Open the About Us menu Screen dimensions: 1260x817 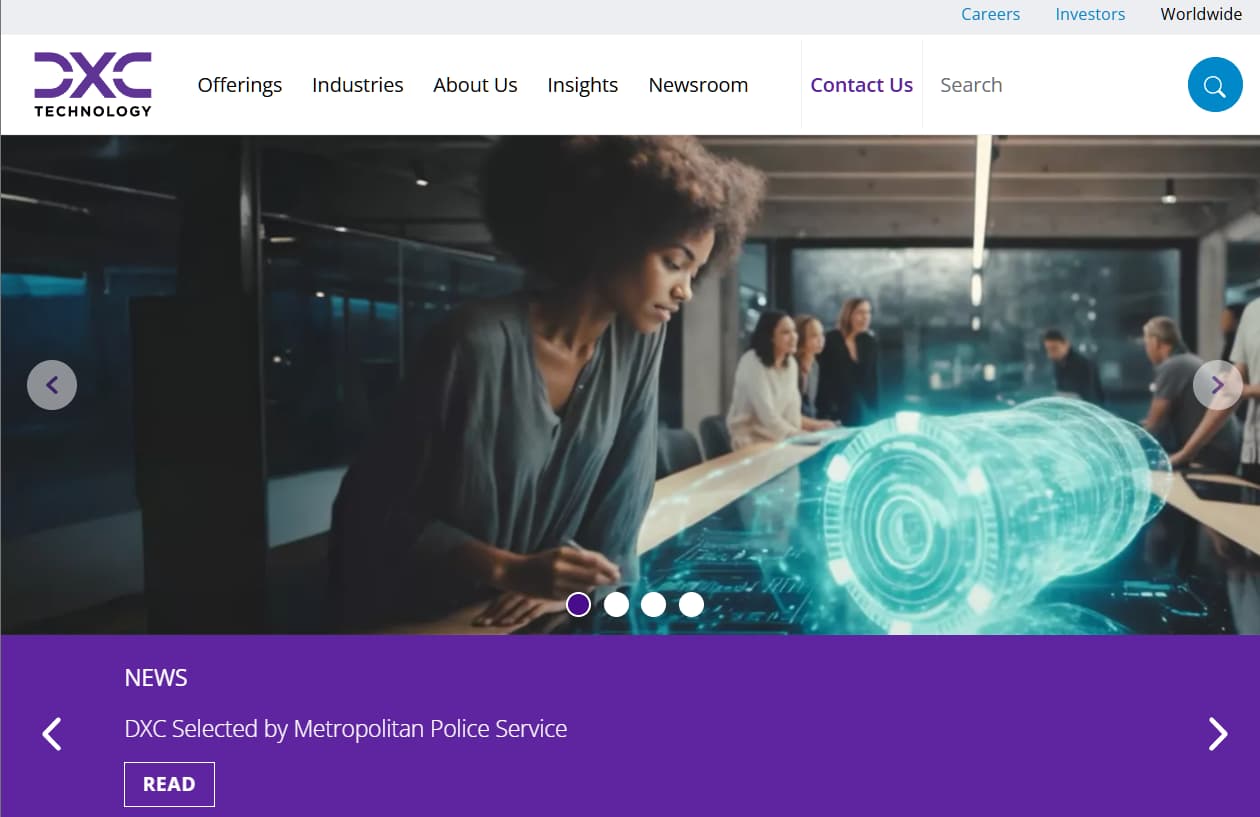[x=475, y=85]
